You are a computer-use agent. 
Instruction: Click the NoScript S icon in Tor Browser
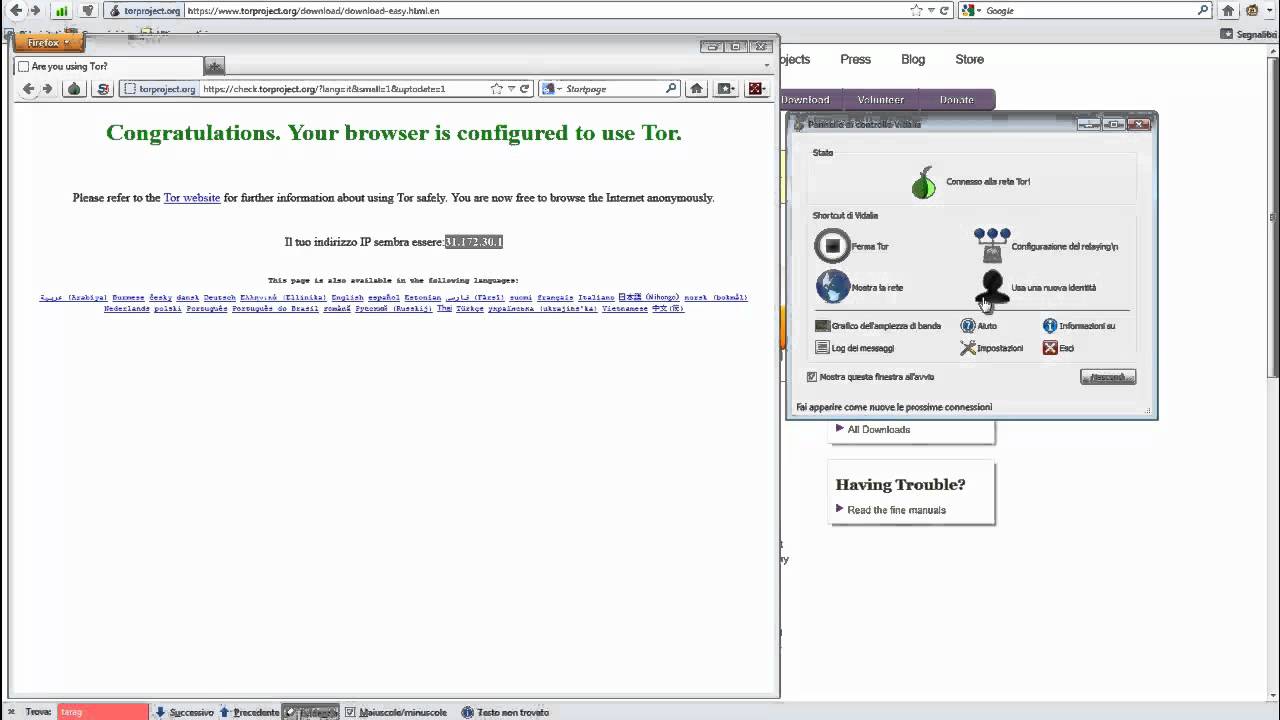coord(102,89)
